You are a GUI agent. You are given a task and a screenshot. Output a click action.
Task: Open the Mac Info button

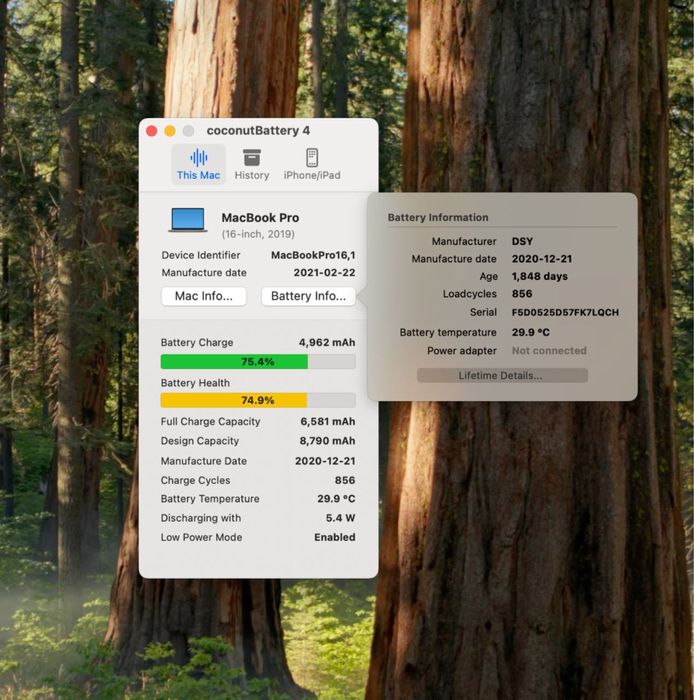pos(204,296)
